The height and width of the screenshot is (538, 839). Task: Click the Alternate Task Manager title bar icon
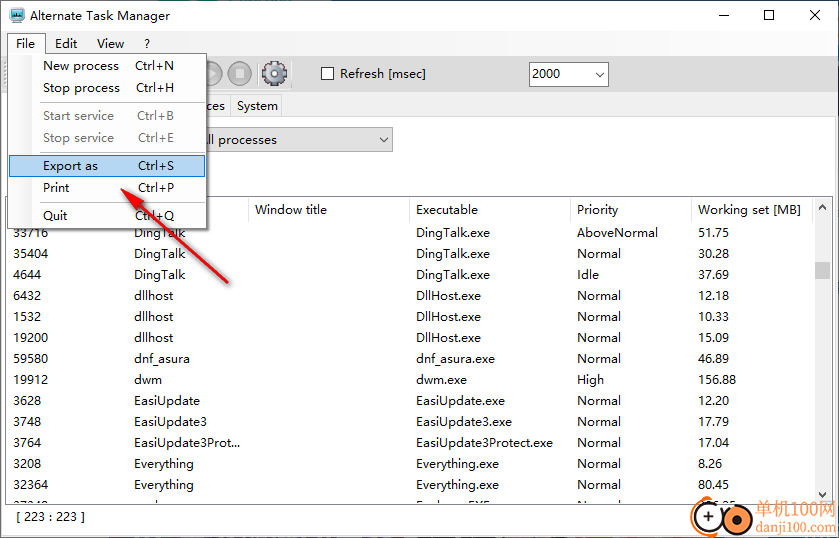click(x=17, y=16)
